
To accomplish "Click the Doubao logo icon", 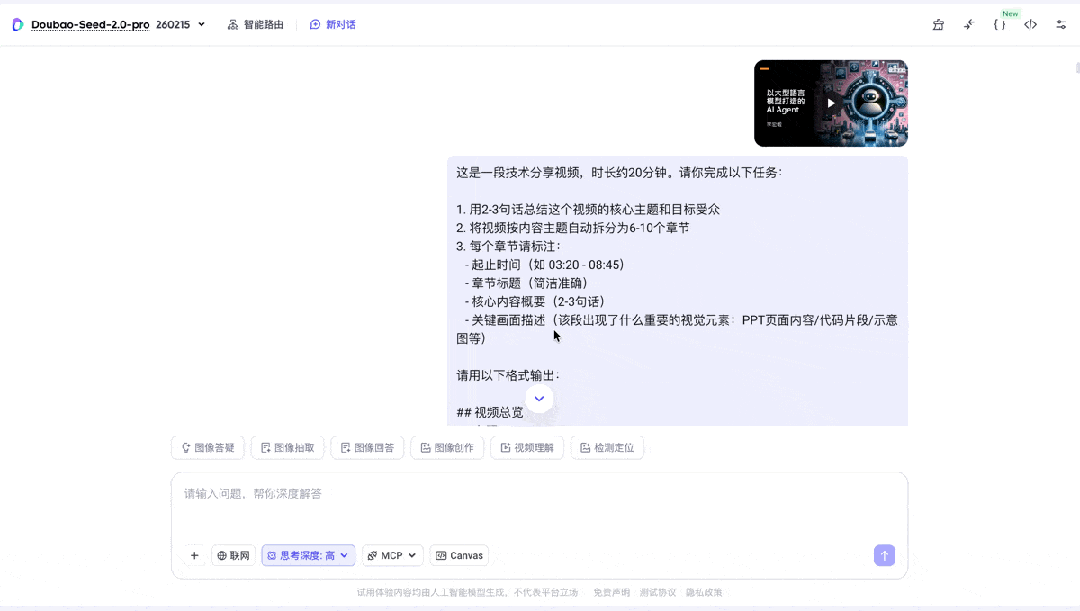I will pyautogui.click(x=16, y=22).
